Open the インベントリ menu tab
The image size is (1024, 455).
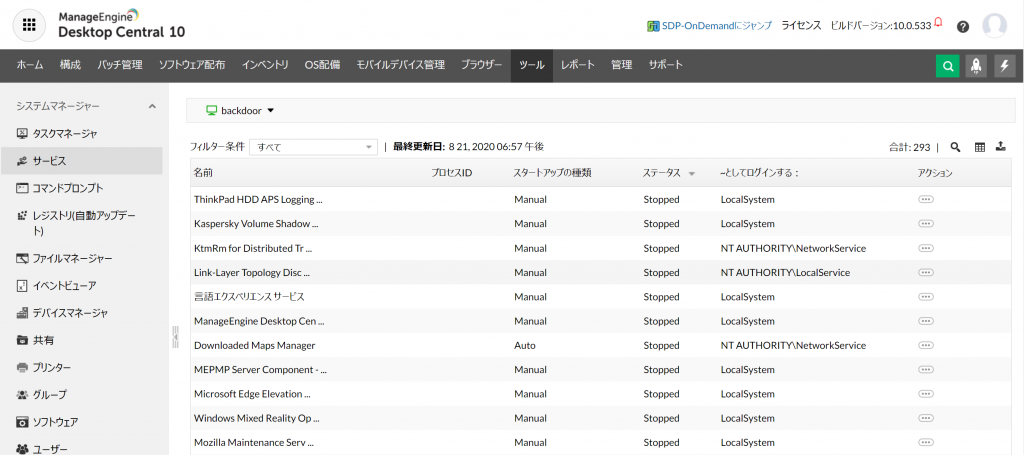(x=265, y=65)
